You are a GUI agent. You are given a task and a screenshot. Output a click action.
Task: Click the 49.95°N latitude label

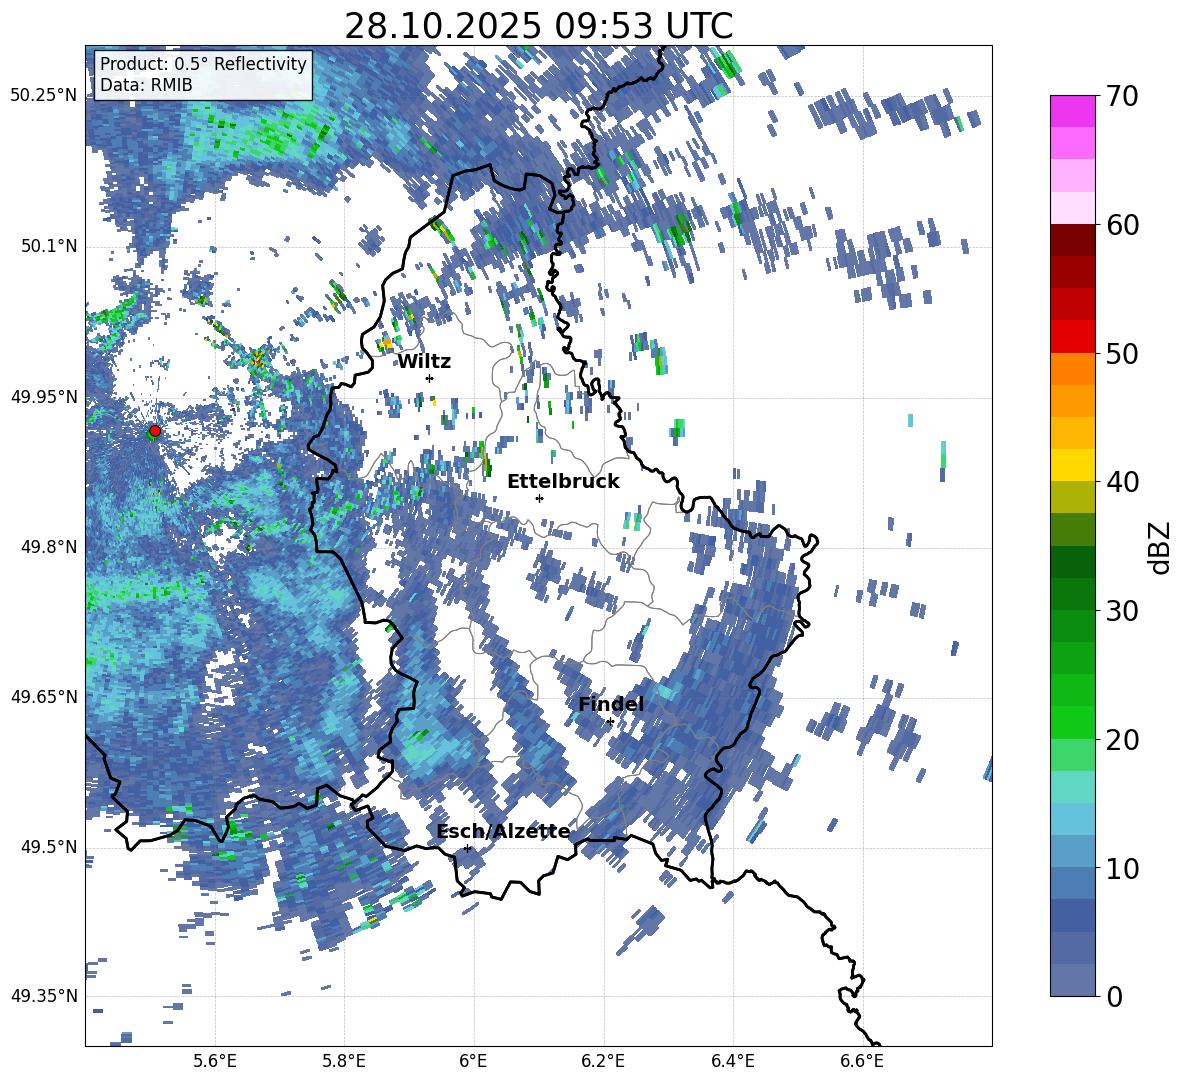pos(44,397)
